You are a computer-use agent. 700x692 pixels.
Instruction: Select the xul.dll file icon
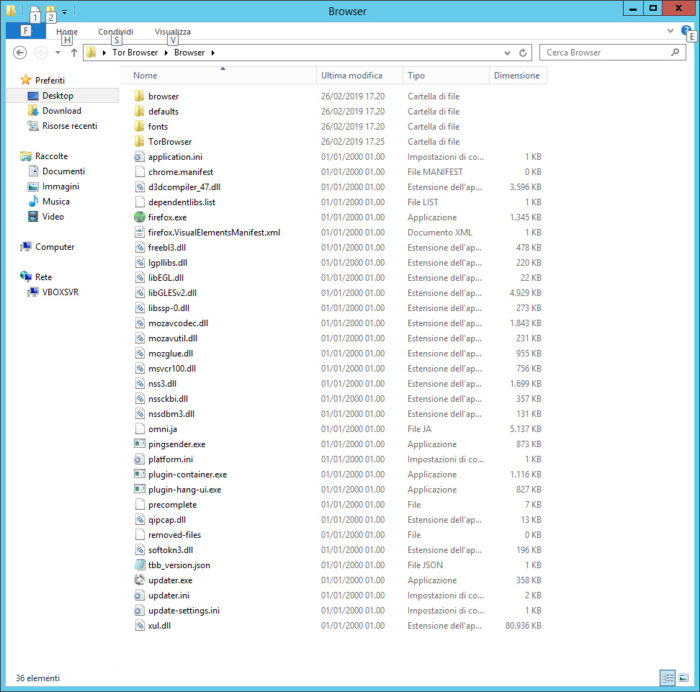139,625
